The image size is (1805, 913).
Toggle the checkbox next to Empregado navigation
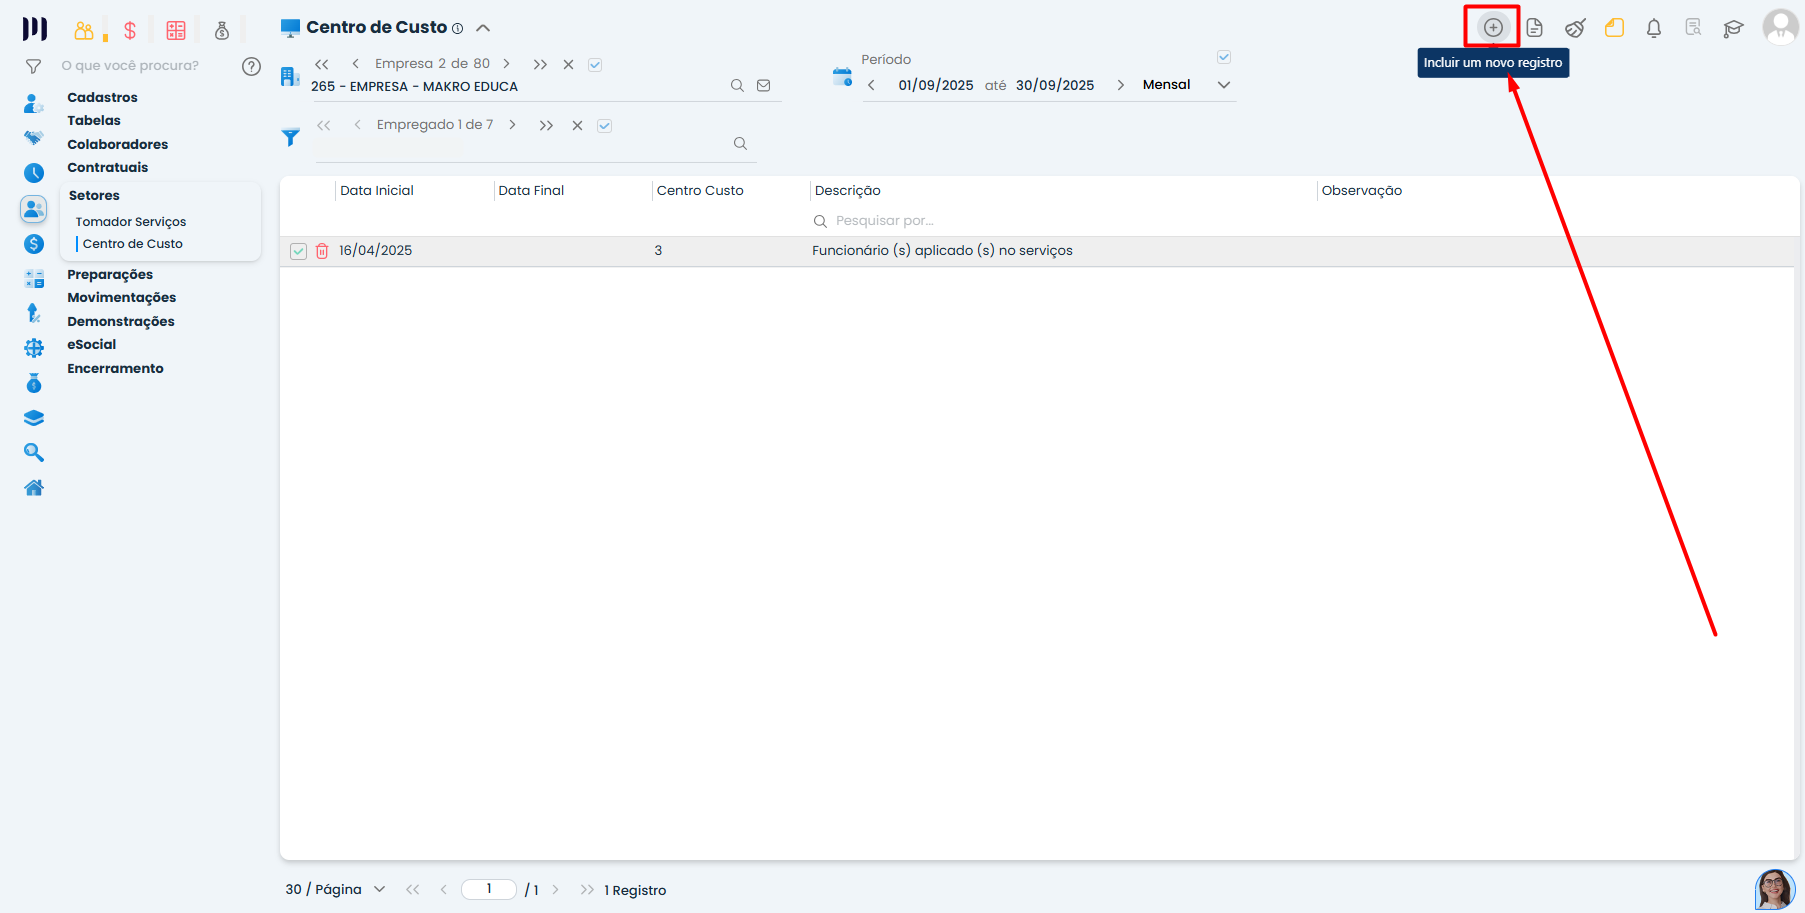(604, 126)
